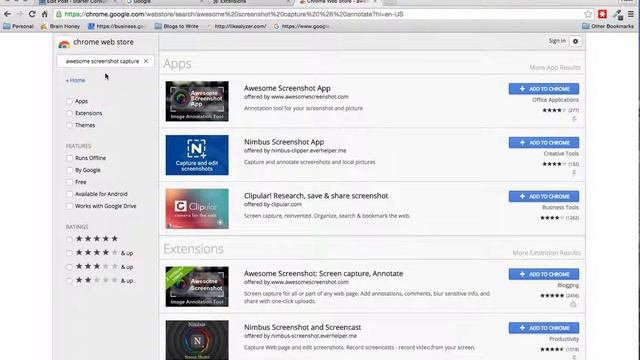640x360 pixels.
Task: Add the Clipular app to Chrome
Action: (544, 196)
